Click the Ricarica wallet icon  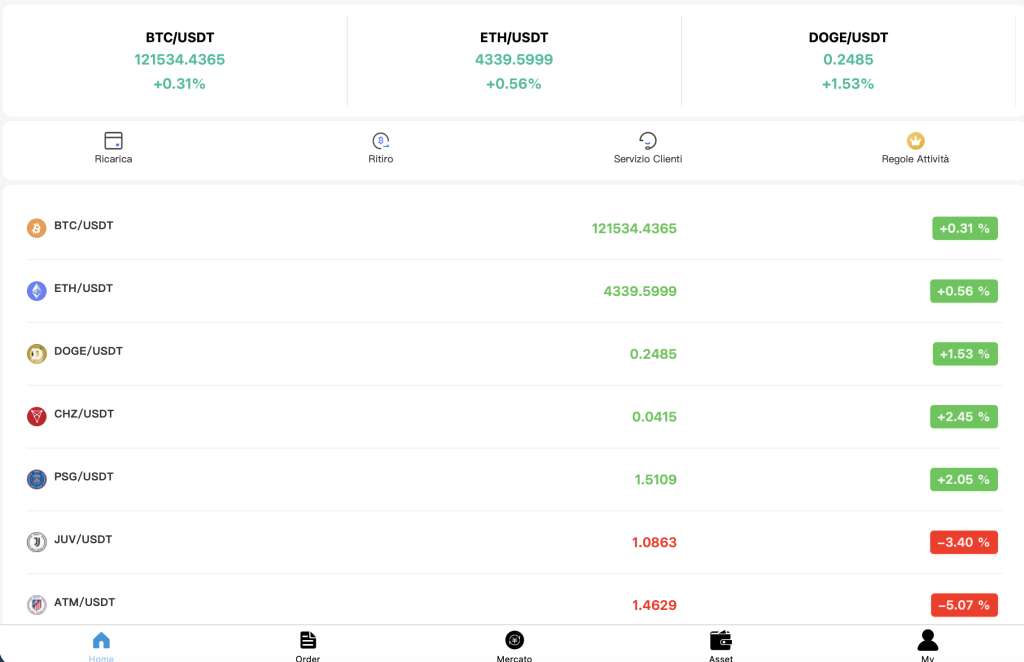click(113, 141)
